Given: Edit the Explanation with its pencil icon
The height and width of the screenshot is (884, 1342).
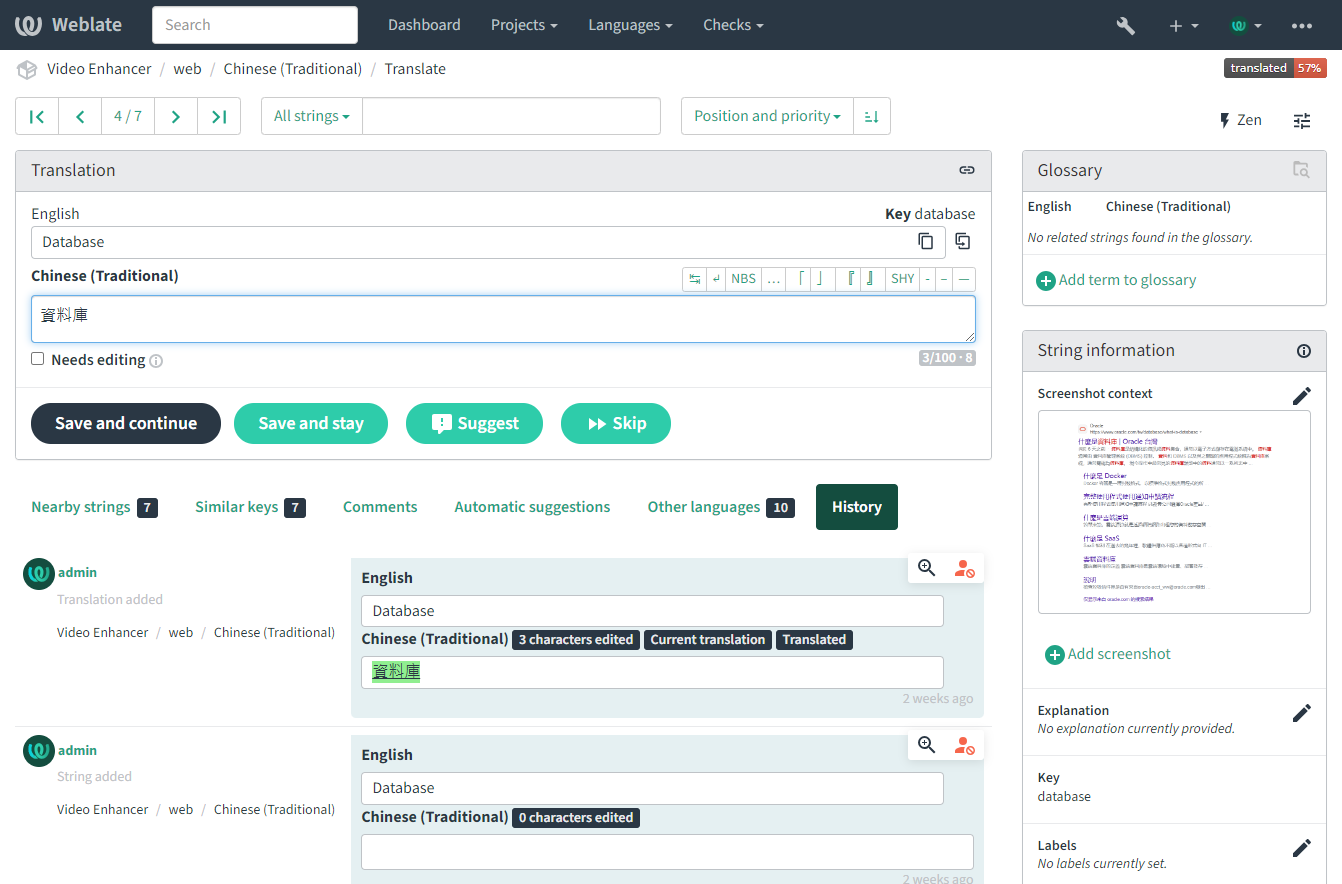Looking at the screenshot, I should (x=1301, y=713).
